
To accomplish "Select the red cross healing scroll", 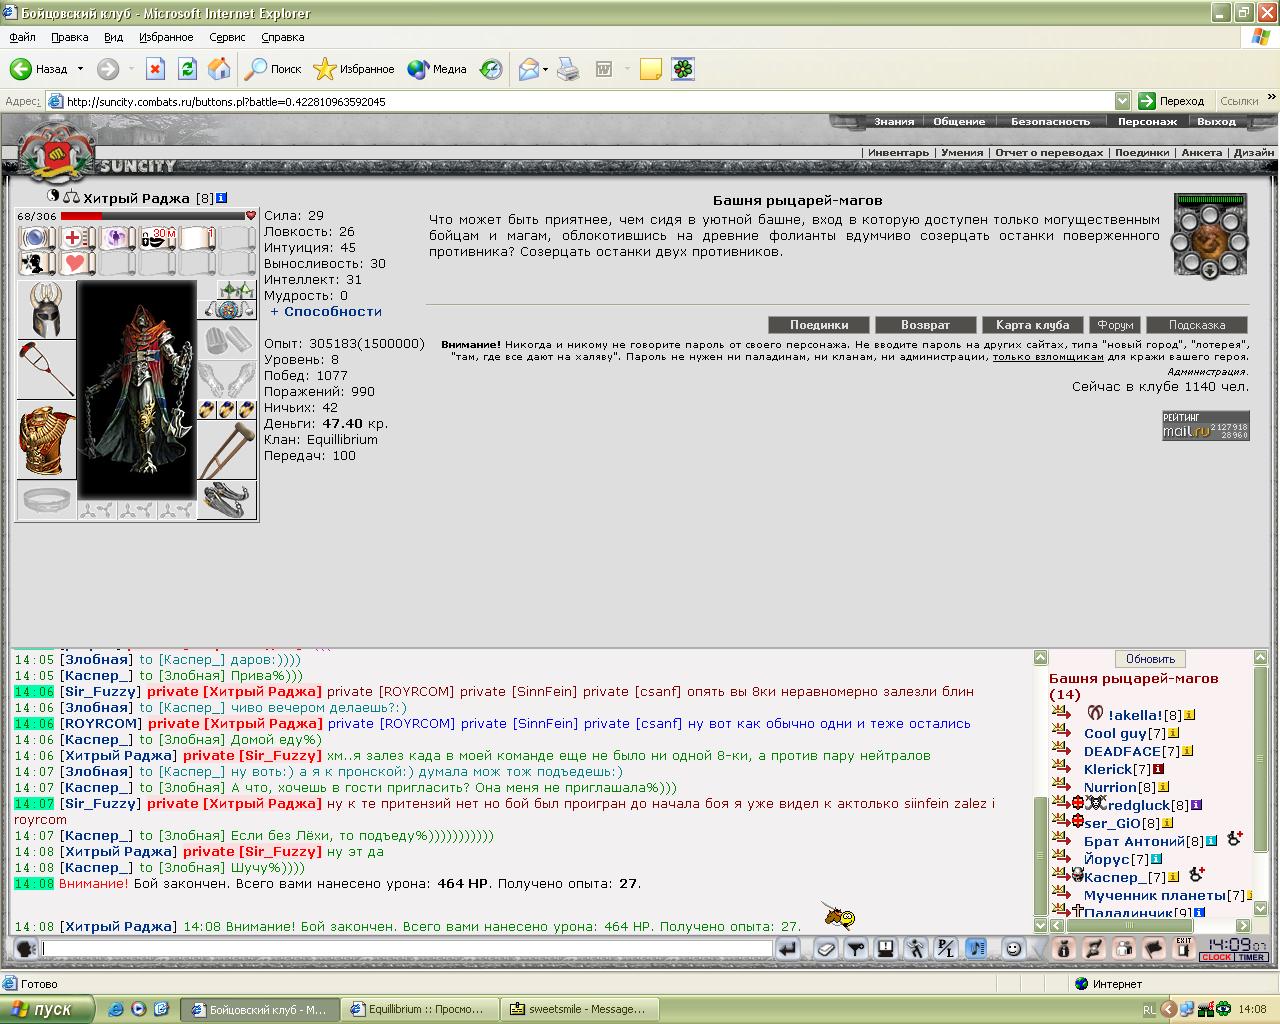I will tap(76, 238).
